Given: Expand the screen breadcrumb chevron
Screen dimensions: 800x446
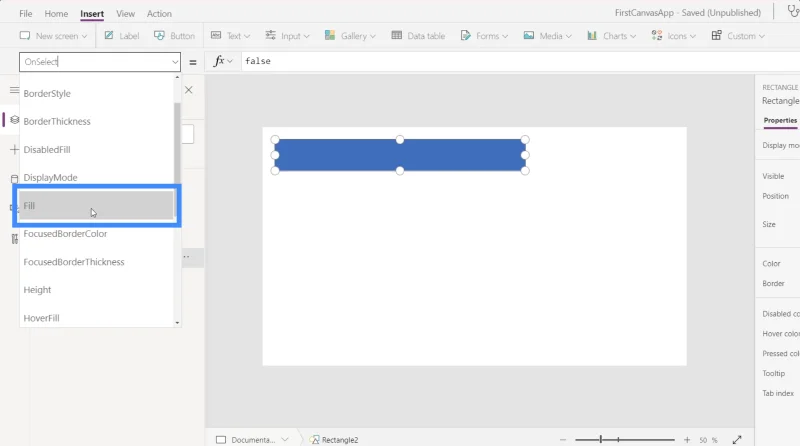Looking at the screenshot, I should [x=285, y=439].
